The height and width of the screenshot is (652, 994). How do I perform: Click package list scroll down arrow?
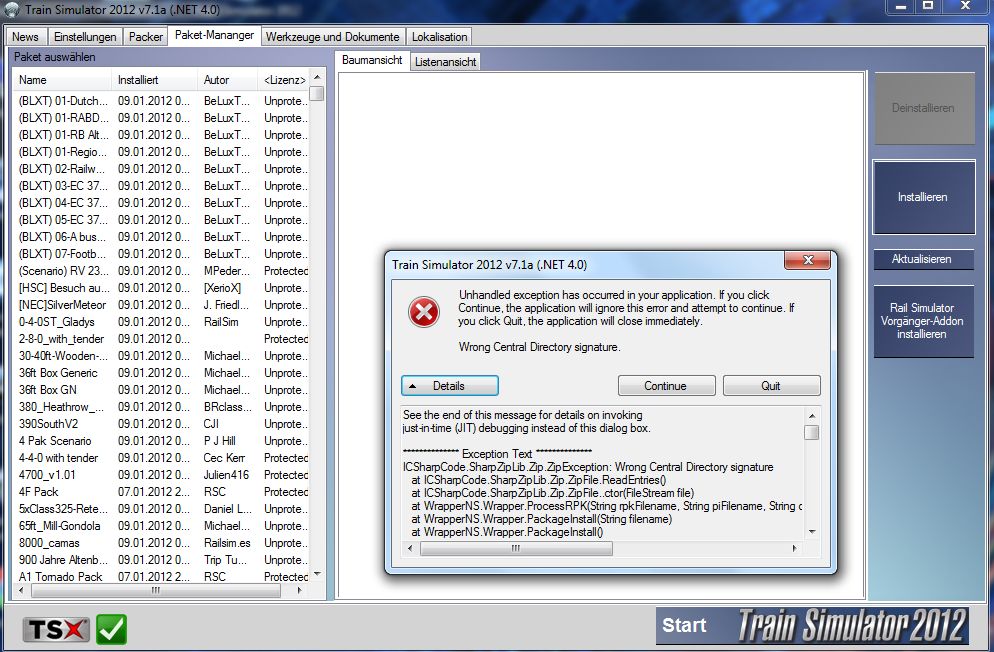(317, 575)
